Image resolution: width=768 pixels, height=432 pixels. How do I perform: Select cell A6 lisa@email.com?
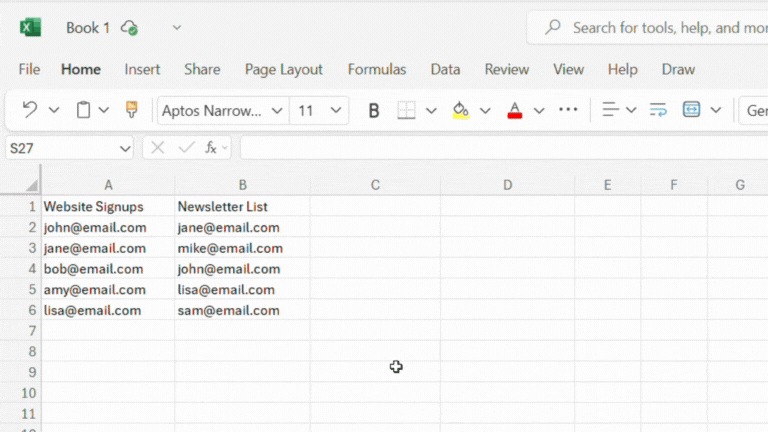(108, 311)
